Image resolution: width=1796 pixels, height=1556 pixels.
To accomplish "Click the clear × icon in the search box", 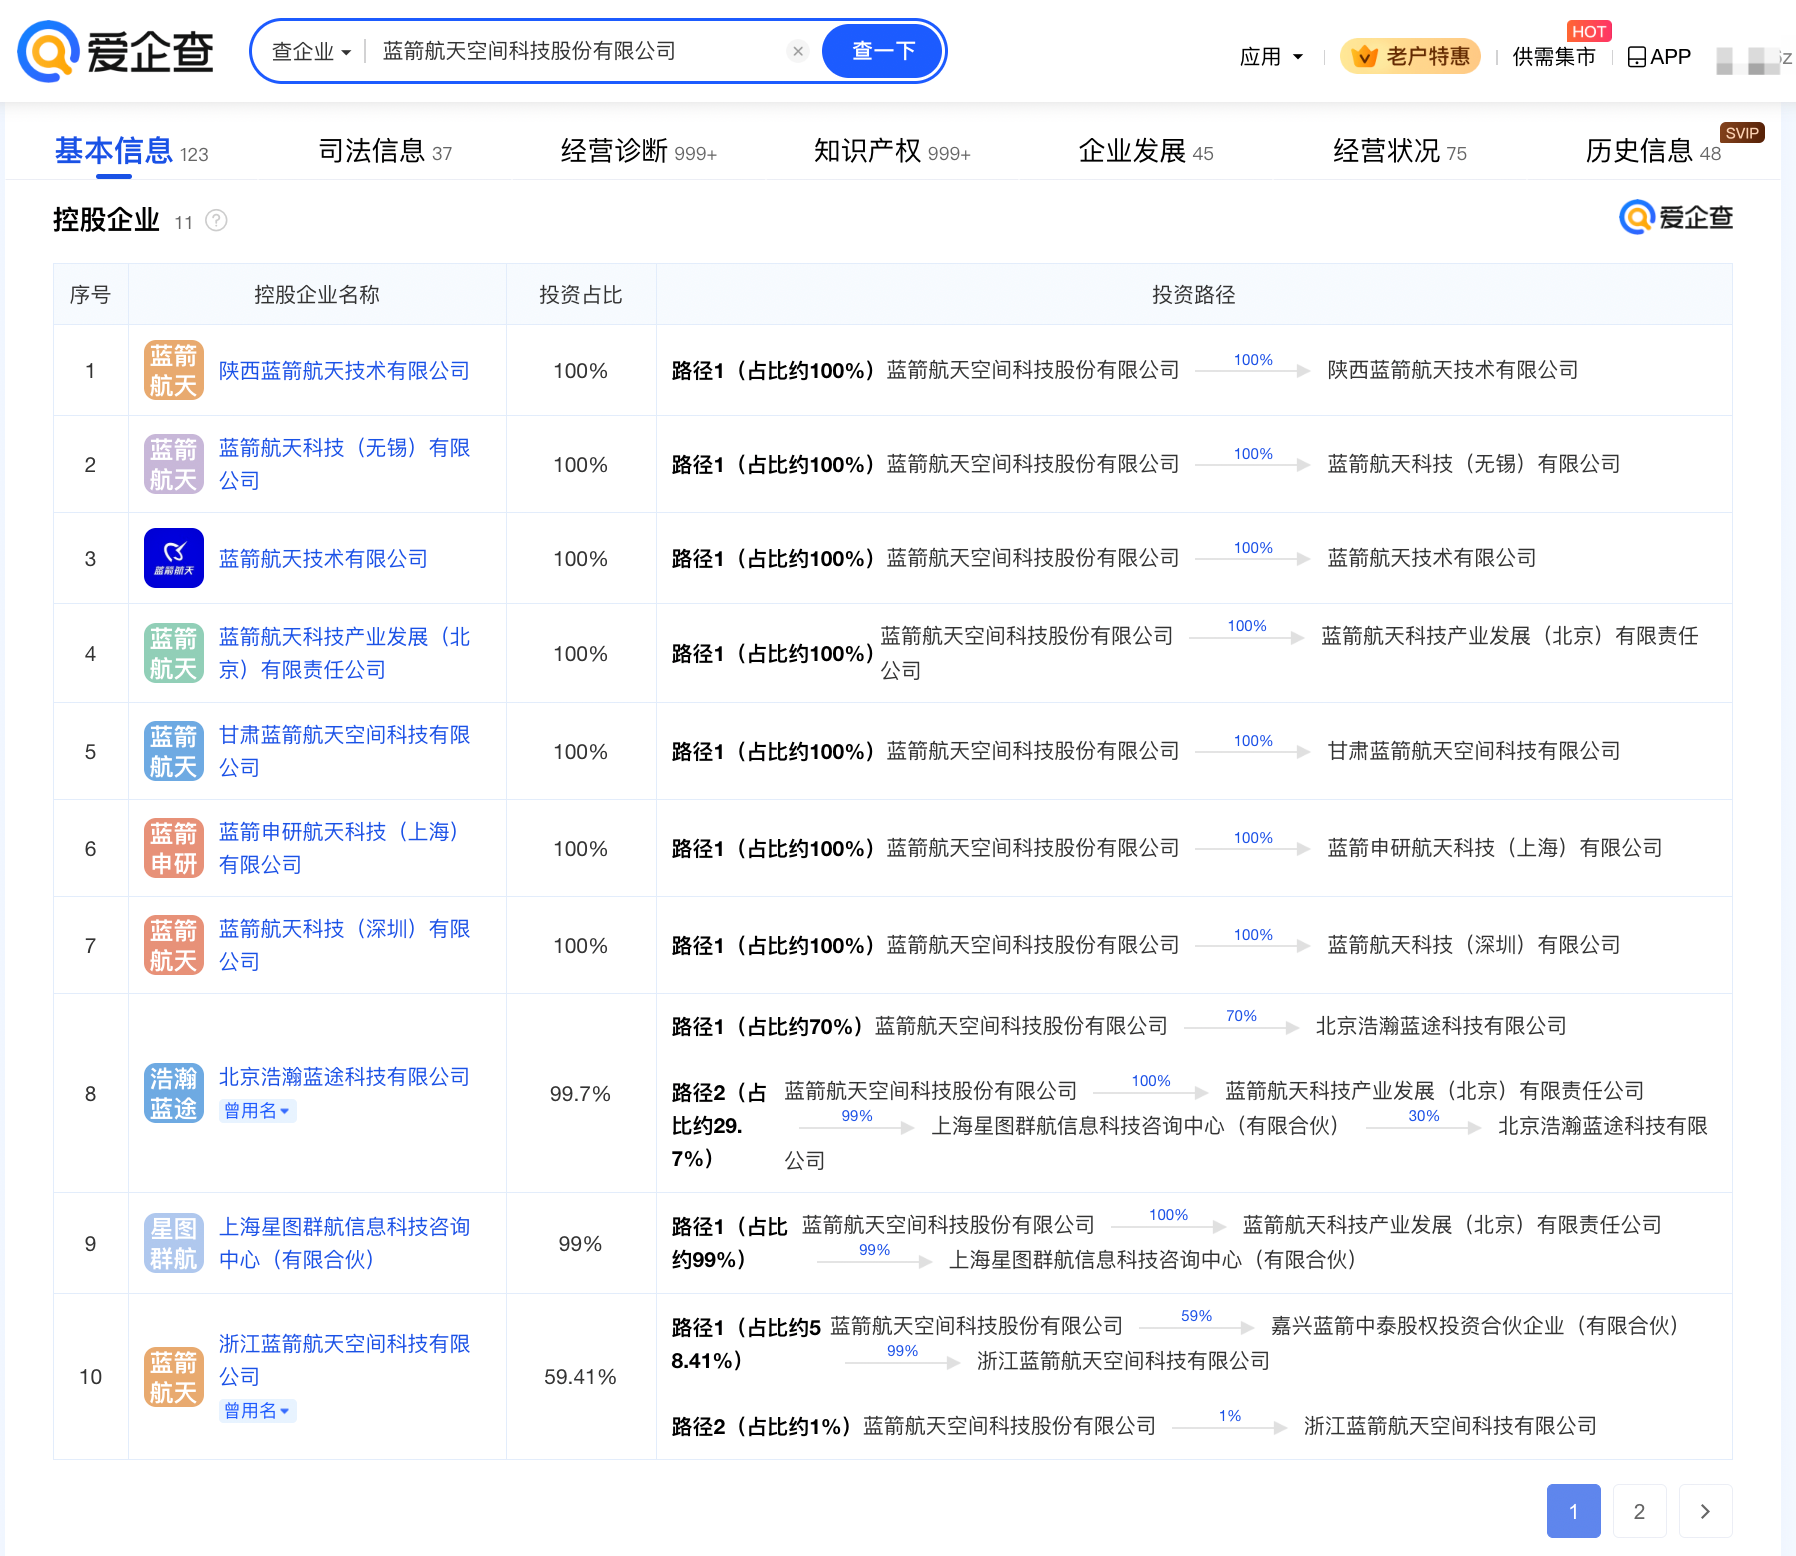I will [x=797, y=51].
